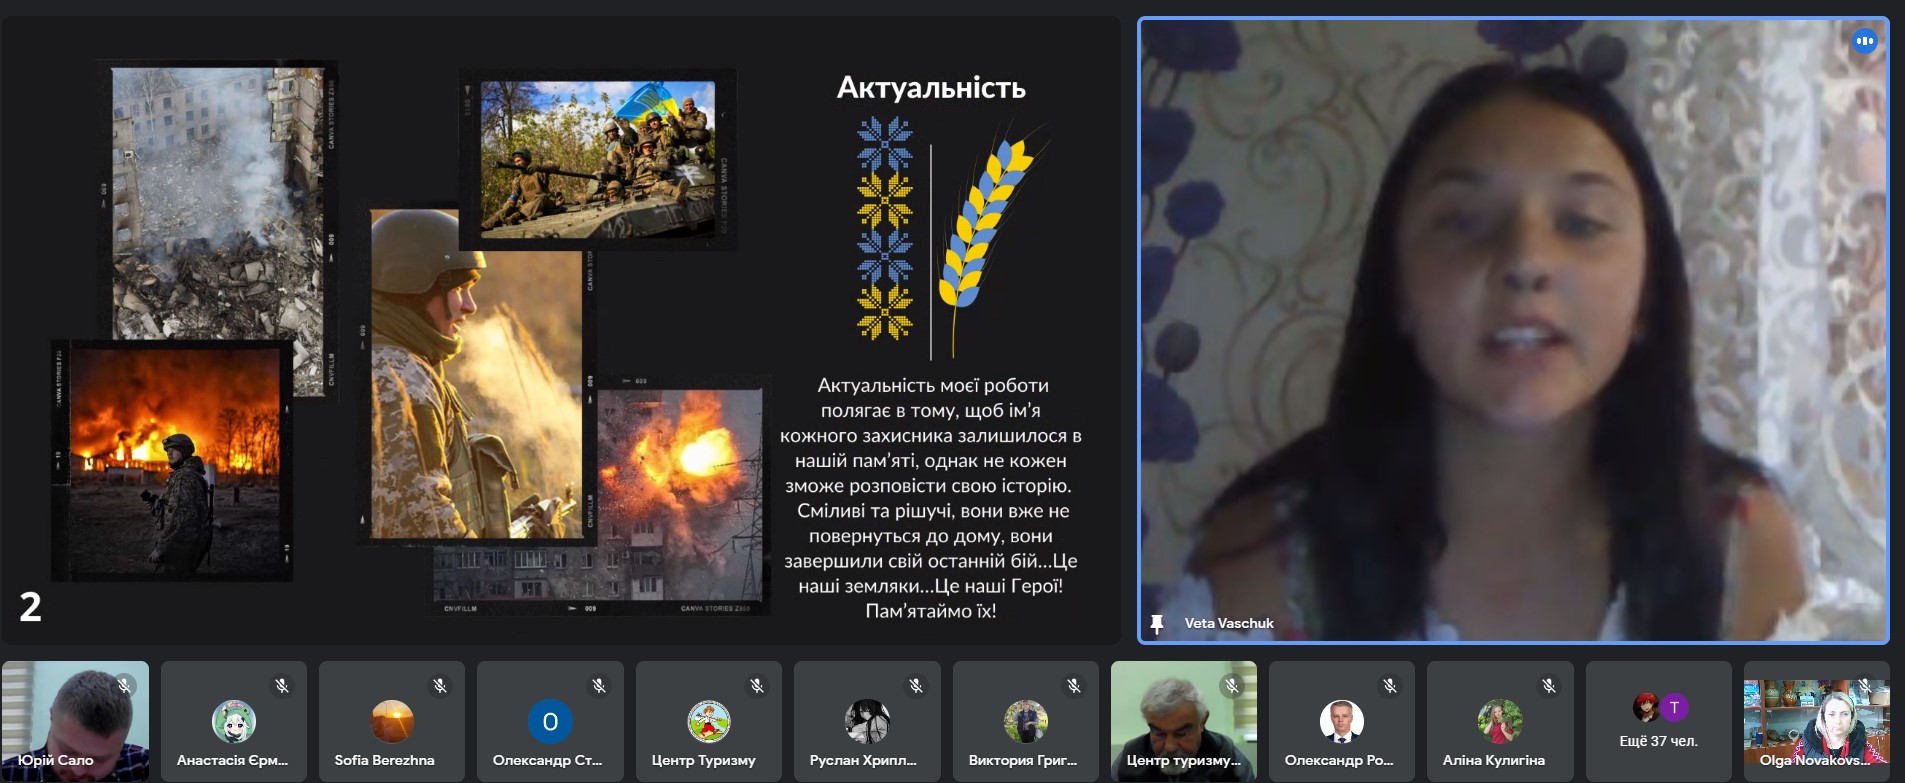Click the pin icon beside Veta Vaschuk
Image resolution: width=1905 pixels, height=783 pixels.
[x=1157, y=624]
